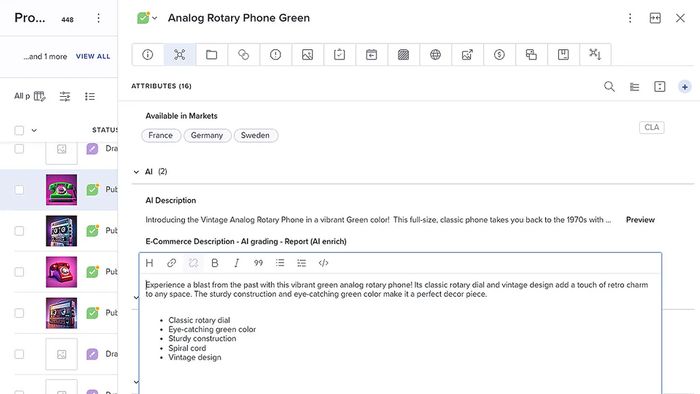Viewport: 700px width, 394px height.
Task: Search attributes with magnifier icon
Action: (x=609, y=86)
